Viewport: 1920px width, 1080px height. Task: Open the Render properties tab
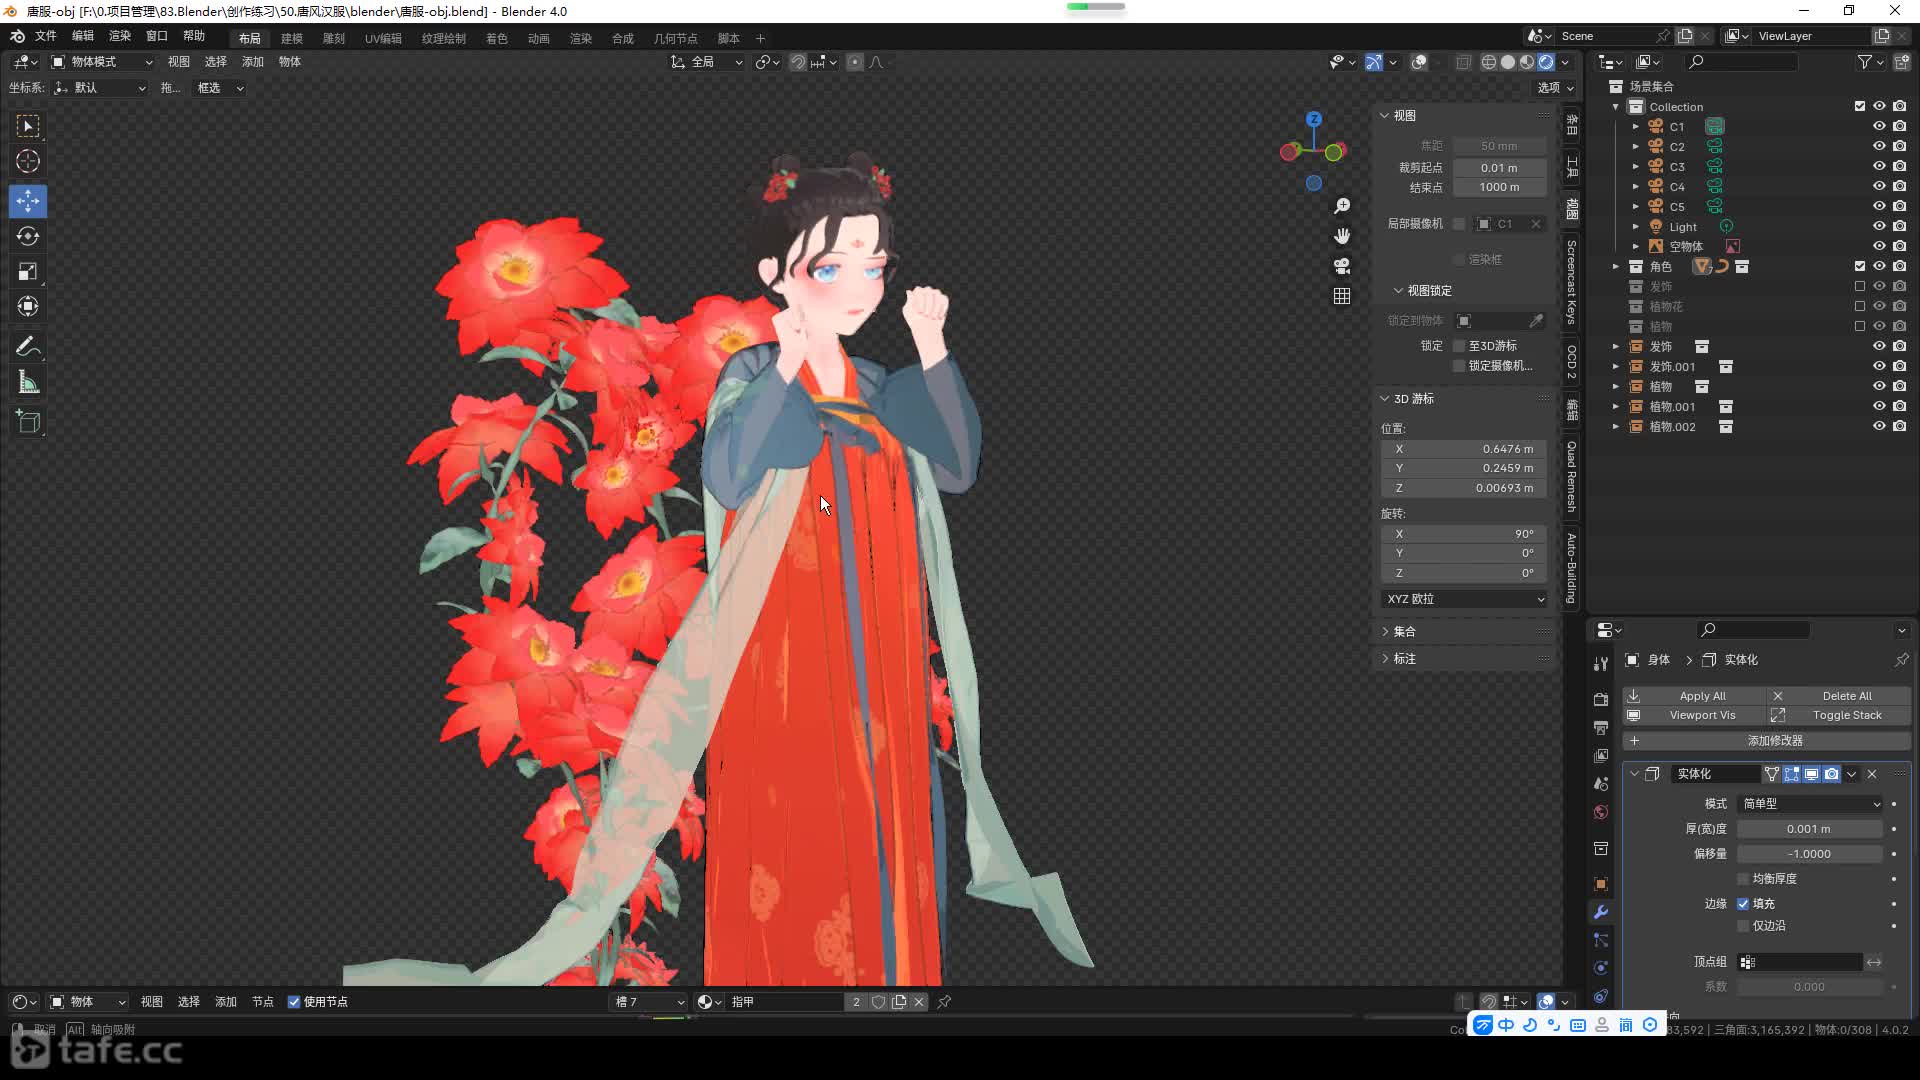coord(1601,699)
